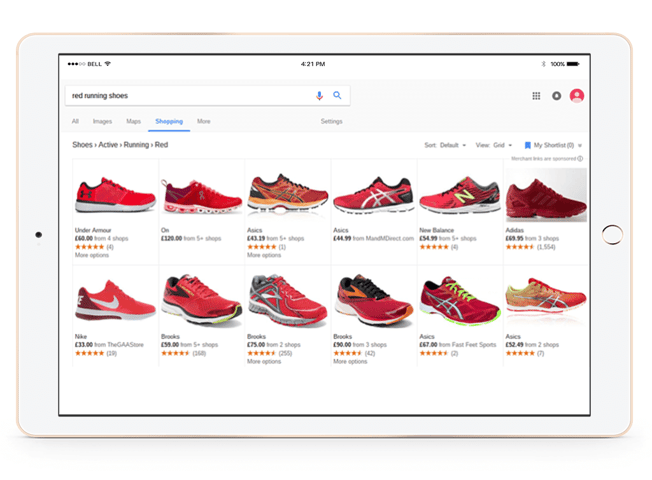The width and height of the screenshot is (652, 480).
Task: Open the Adidas shoe image
Action: point(546,195)
